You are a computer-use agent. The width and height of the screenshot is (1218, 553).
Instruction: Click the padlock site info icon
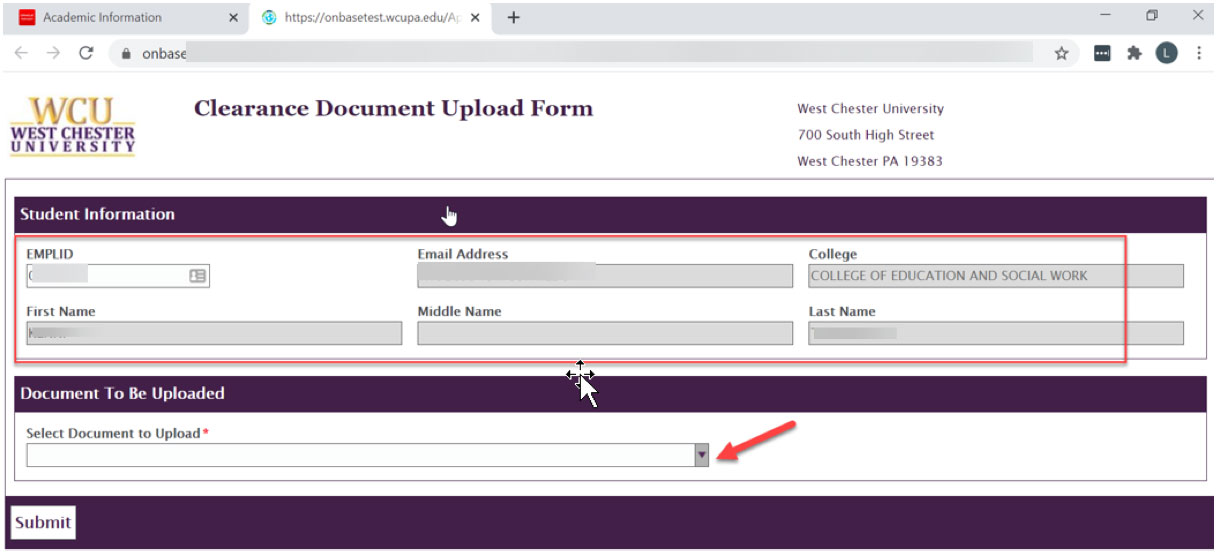coord(126,54)
